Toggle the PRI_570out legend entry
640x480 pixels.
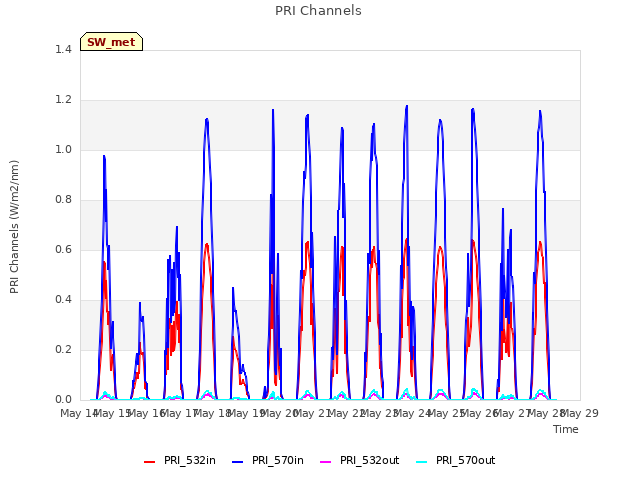pos(456,461)
